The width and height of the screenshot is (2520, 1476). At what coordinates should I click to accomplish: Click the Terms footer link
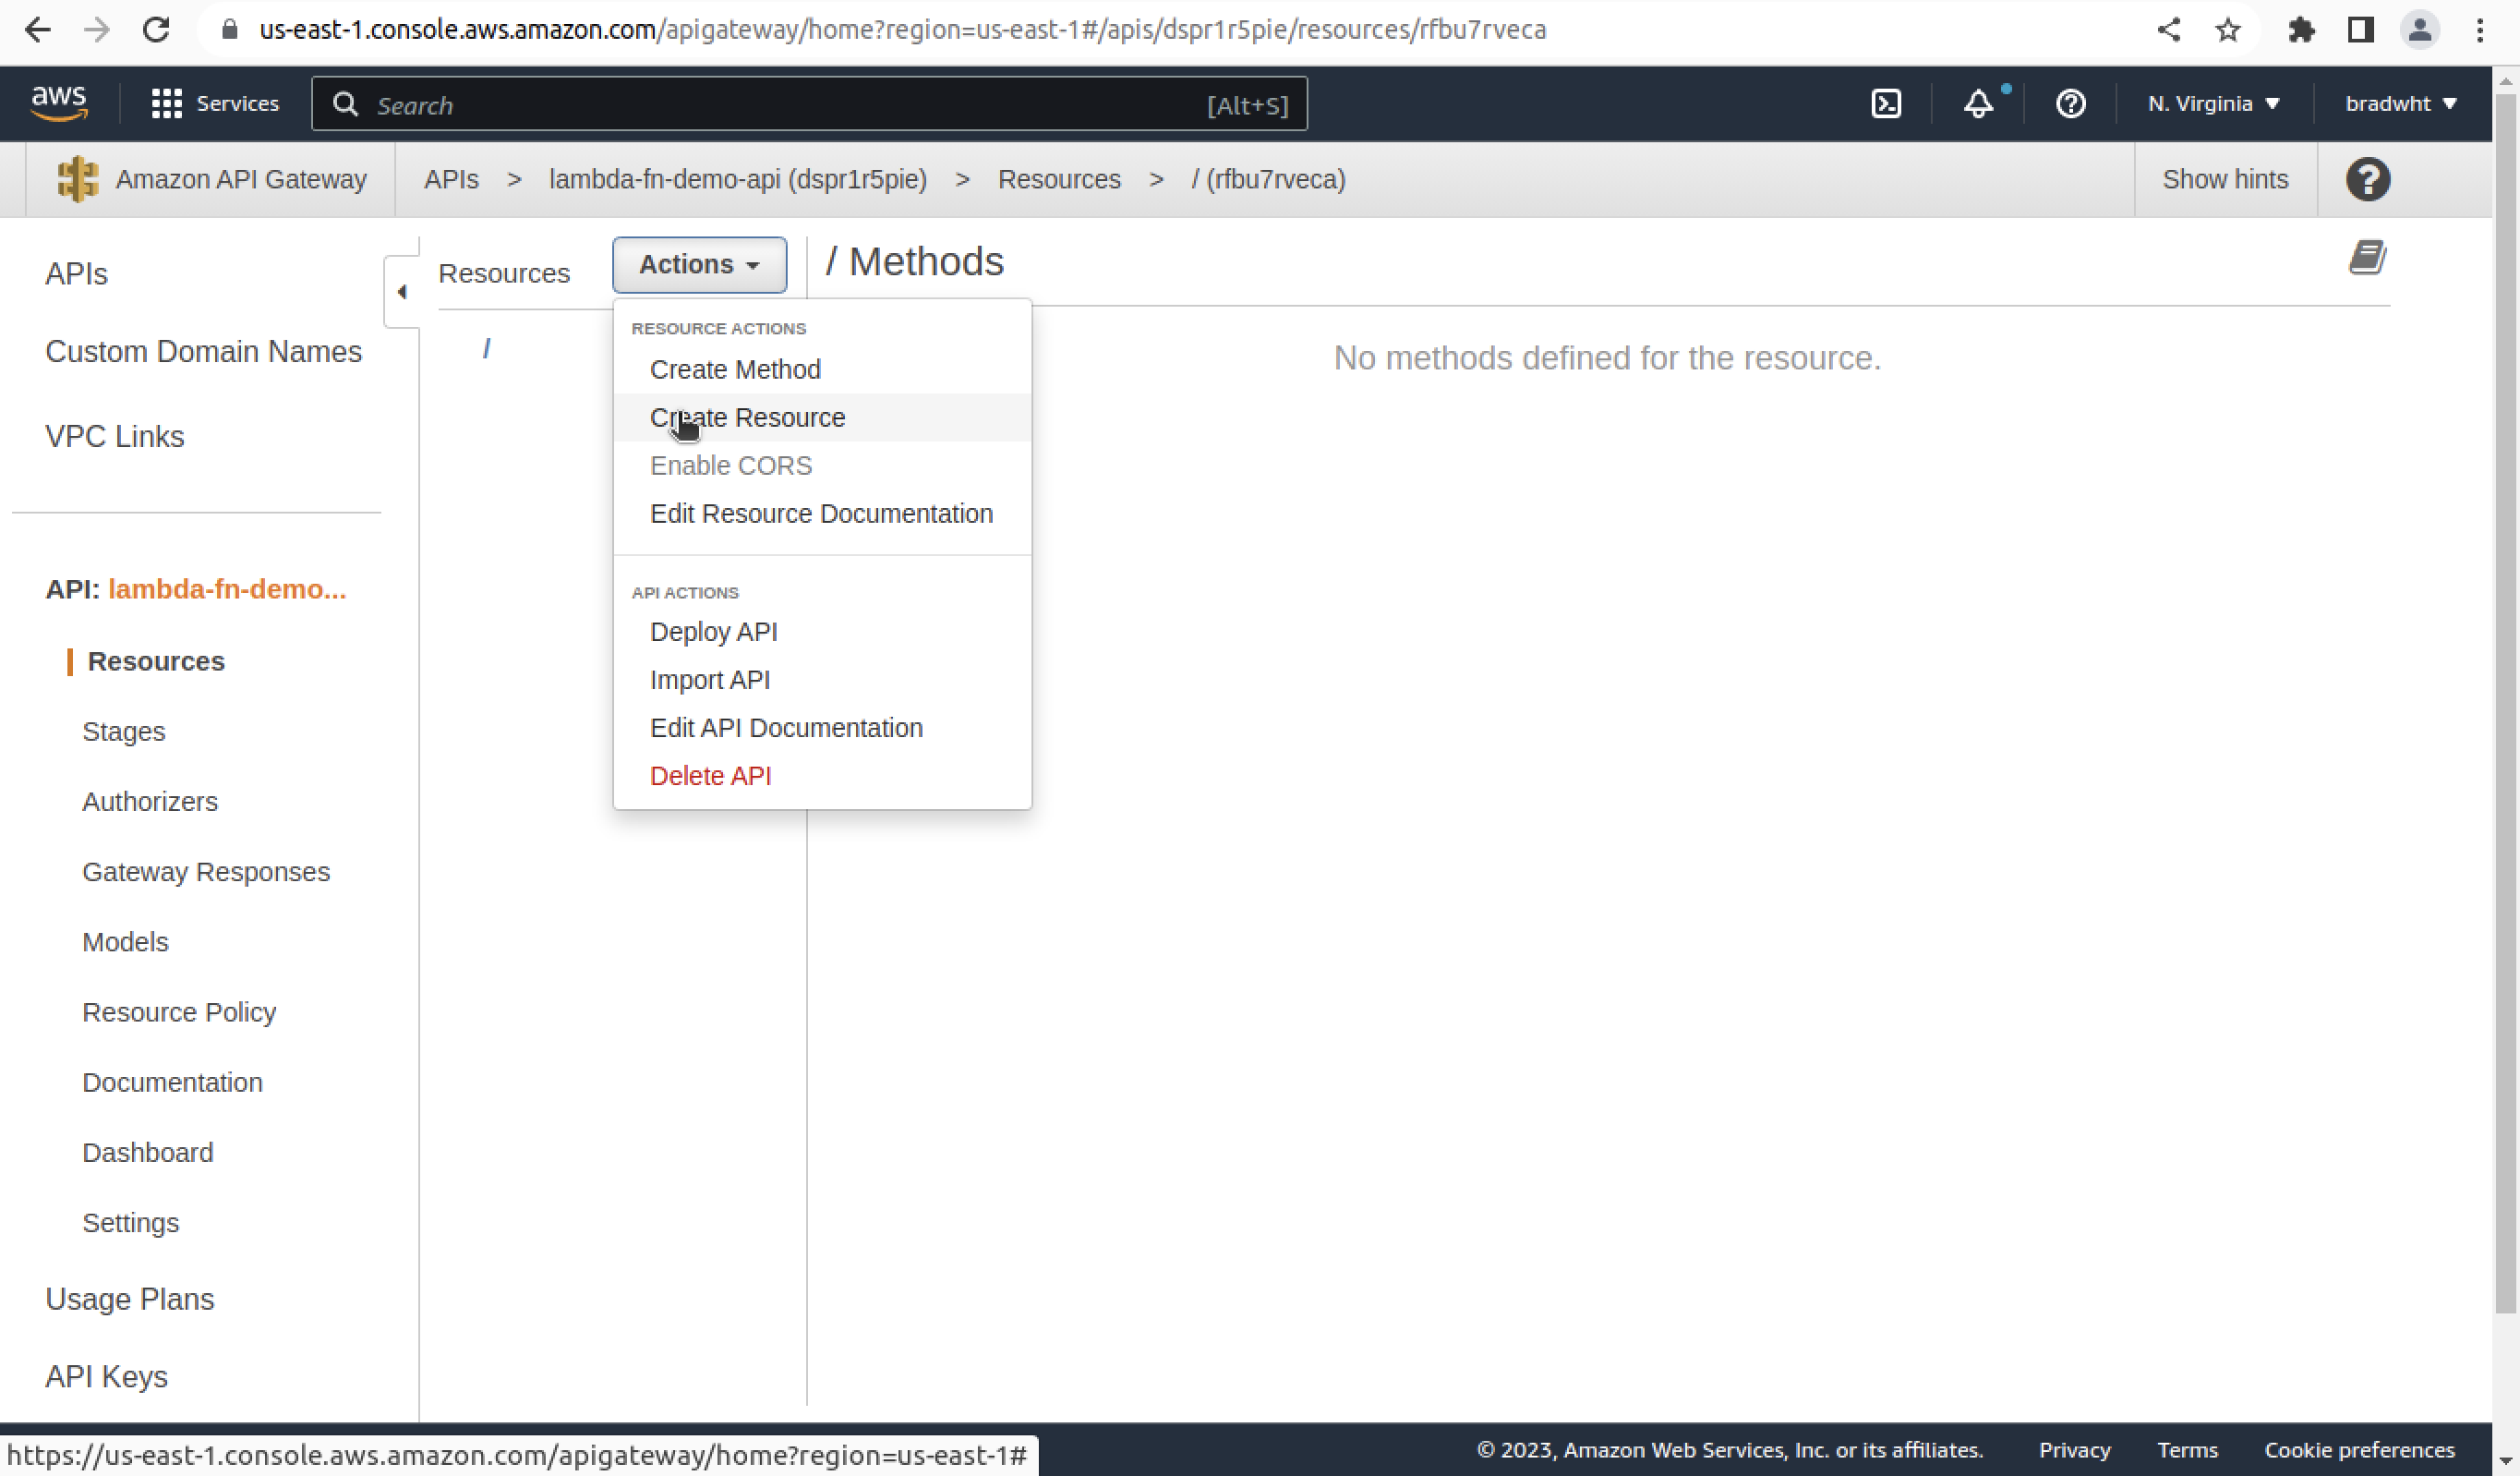tap(2187, 1451)
